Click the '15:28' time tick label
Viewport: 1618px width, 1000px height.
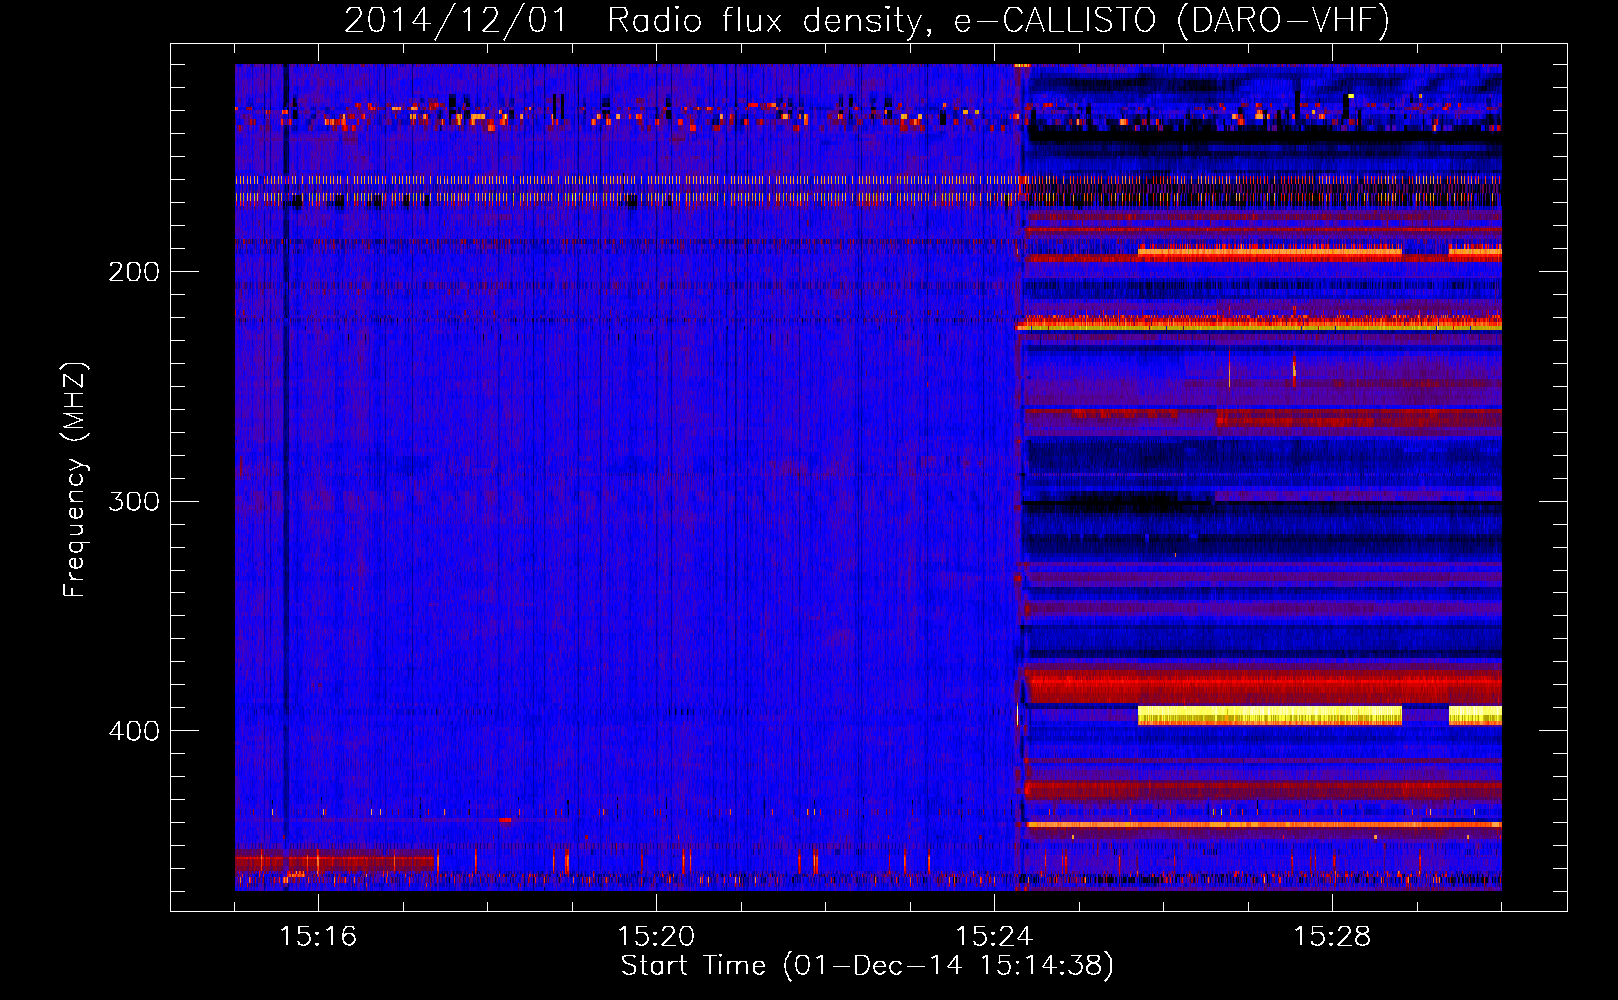click(1332, 937)
